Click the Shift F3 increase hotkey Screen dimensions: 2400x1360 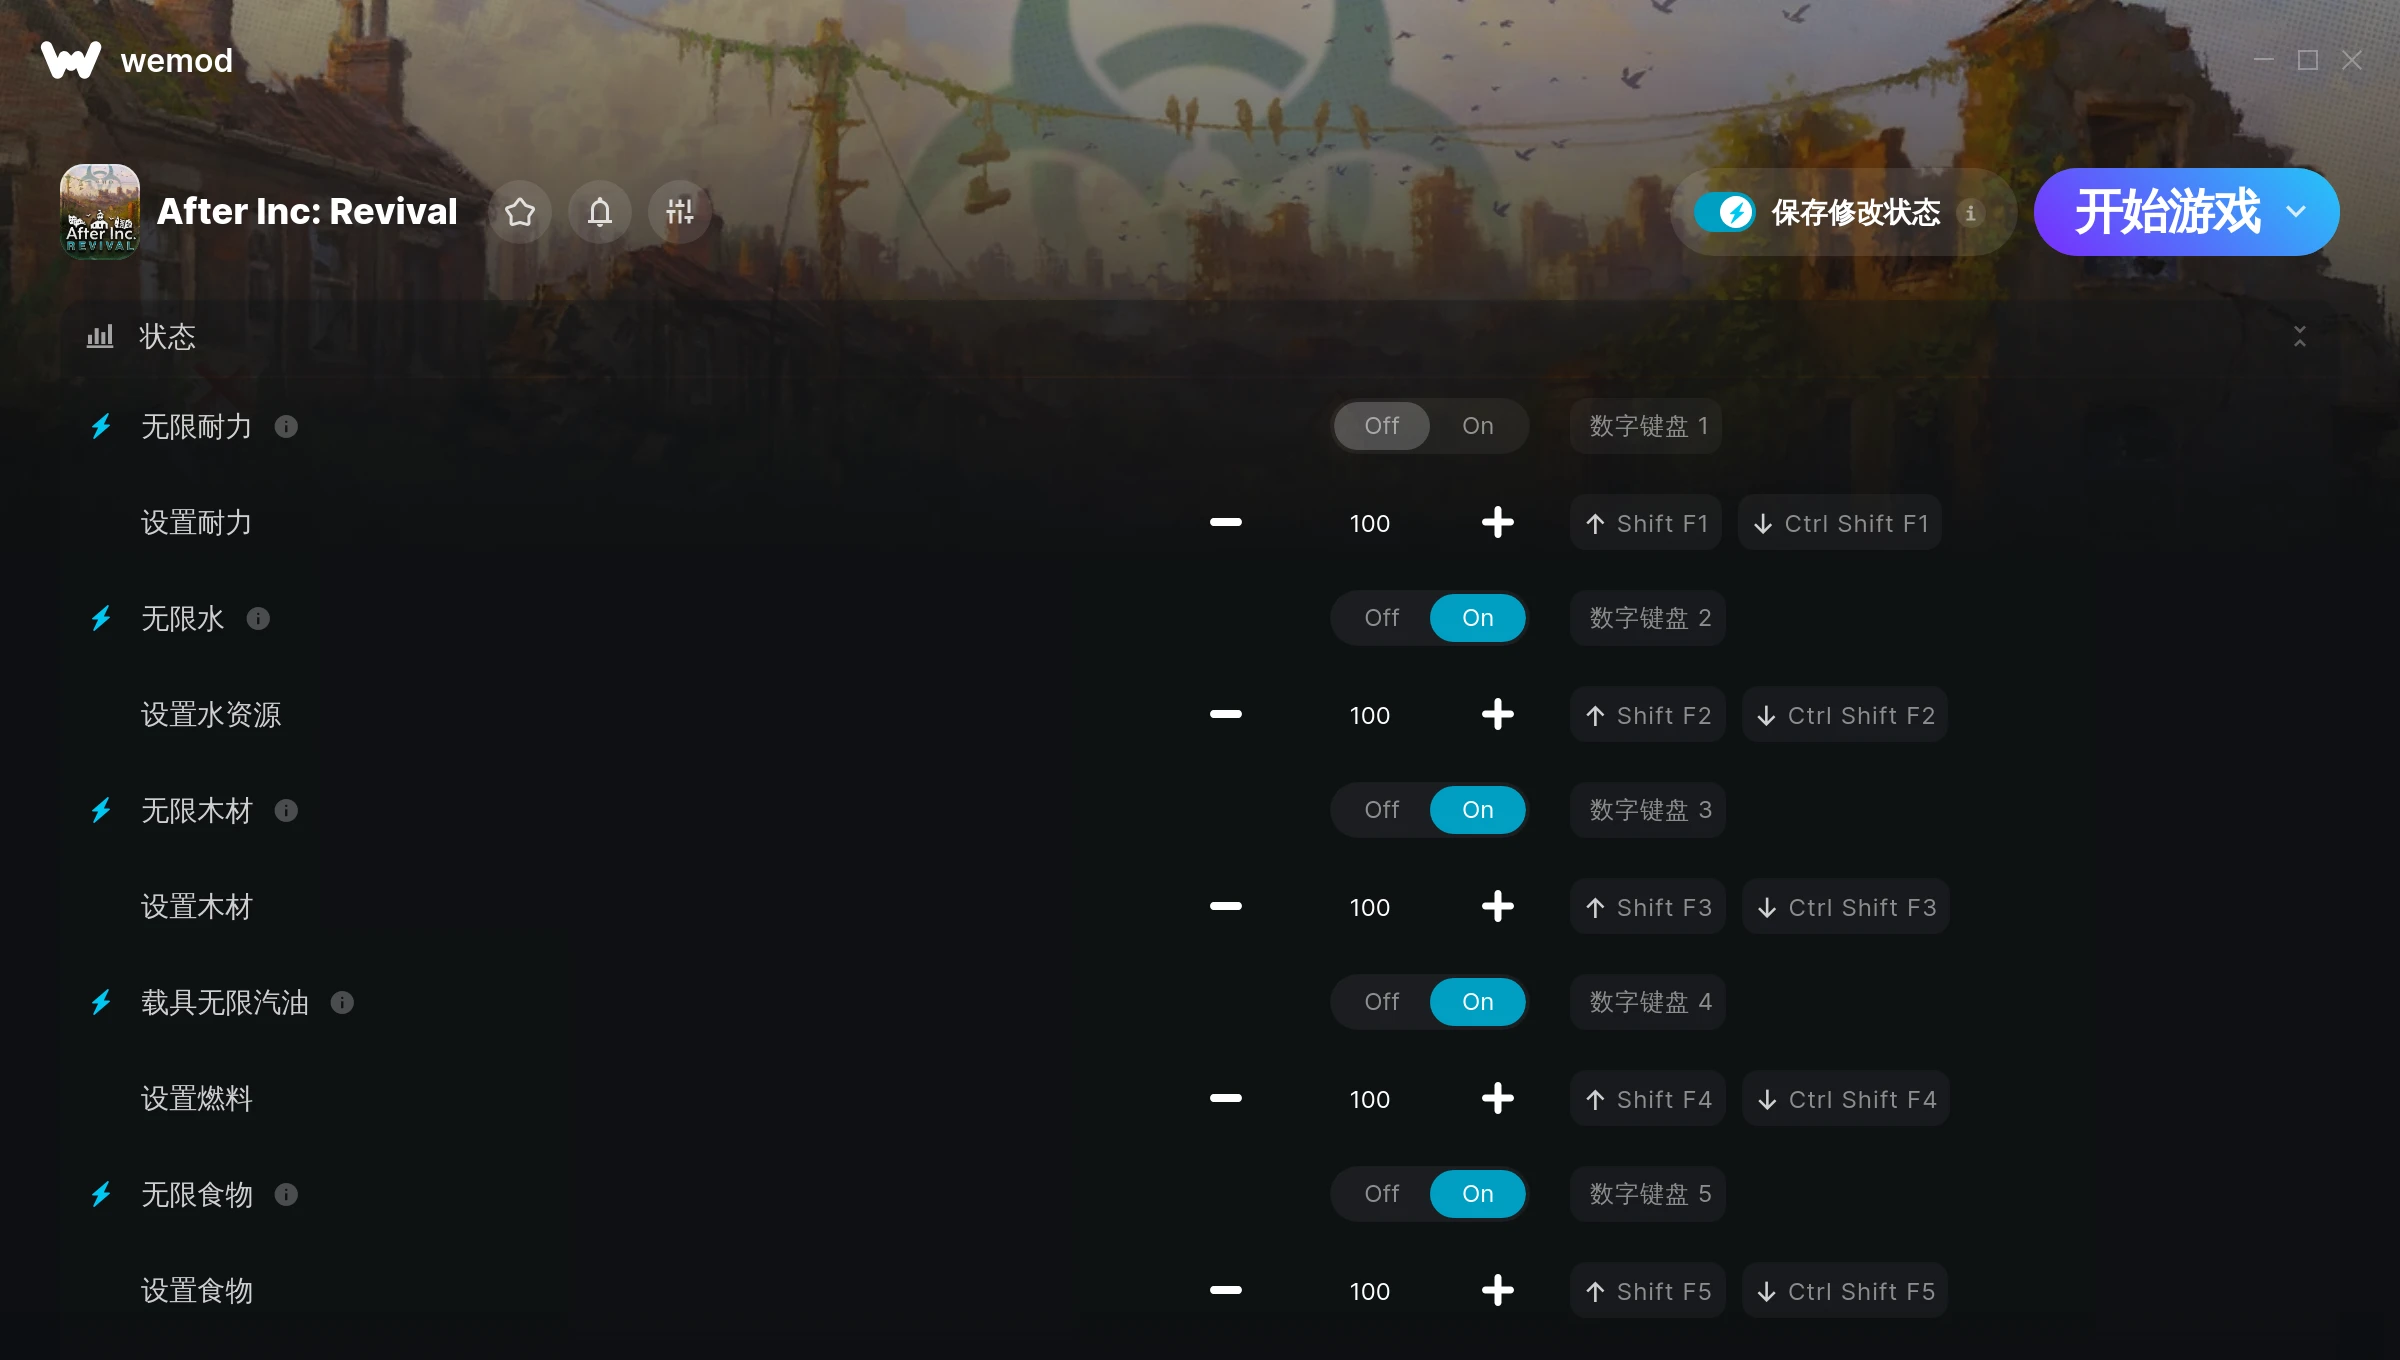(x=1648, y=907)
